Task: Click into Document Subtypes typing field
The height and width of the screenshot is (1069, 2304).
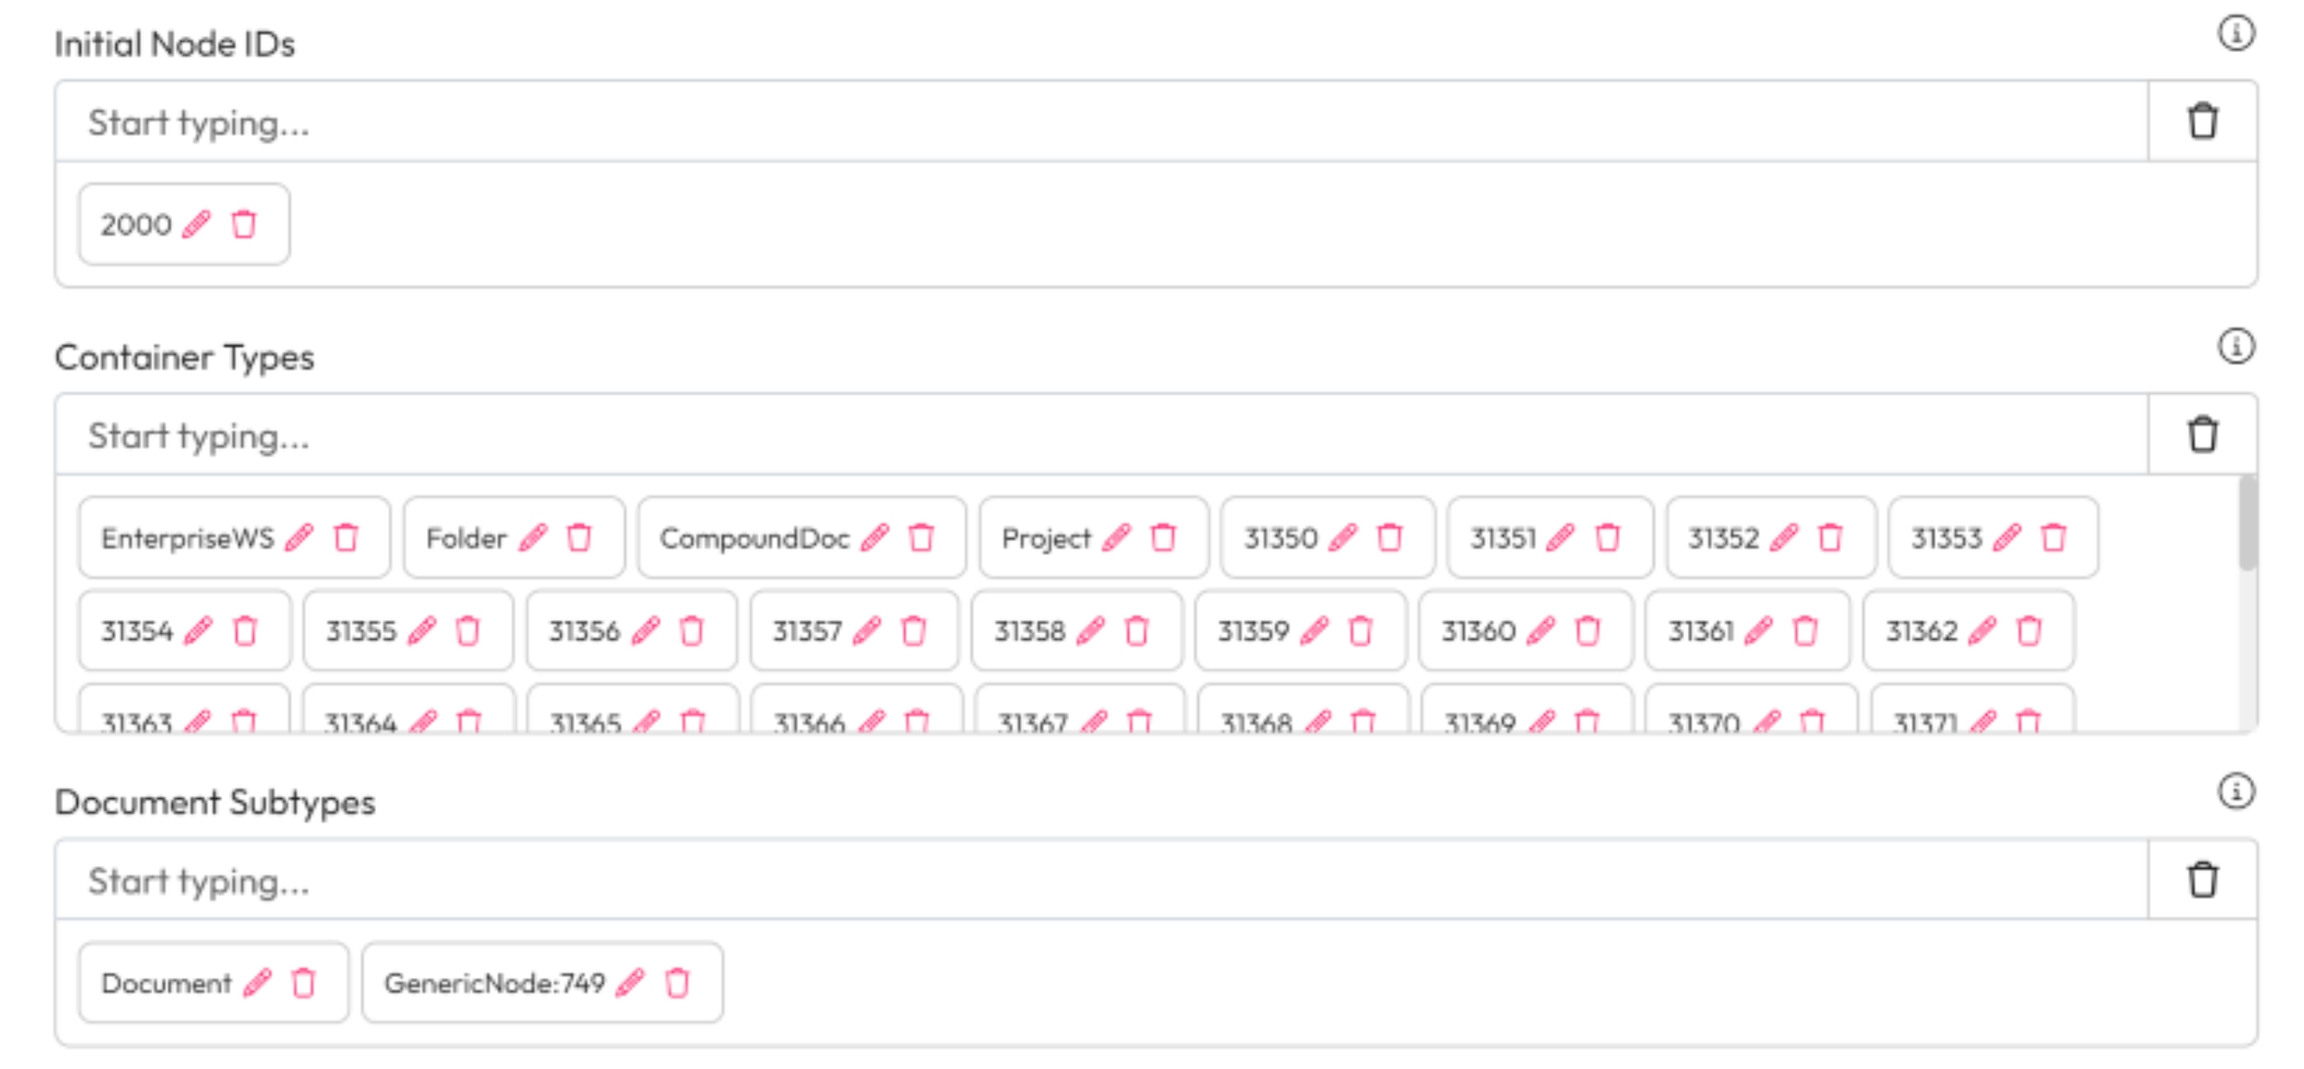Action: click(x=1100, y=880)
